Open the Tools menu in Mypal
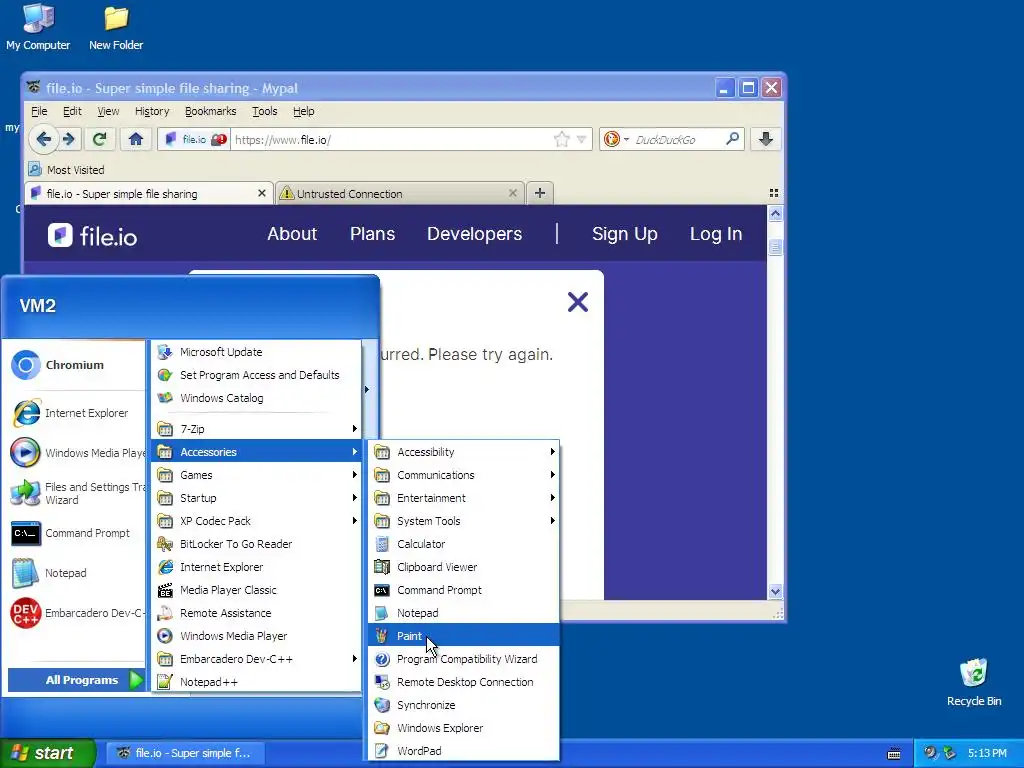 [264, 111]
